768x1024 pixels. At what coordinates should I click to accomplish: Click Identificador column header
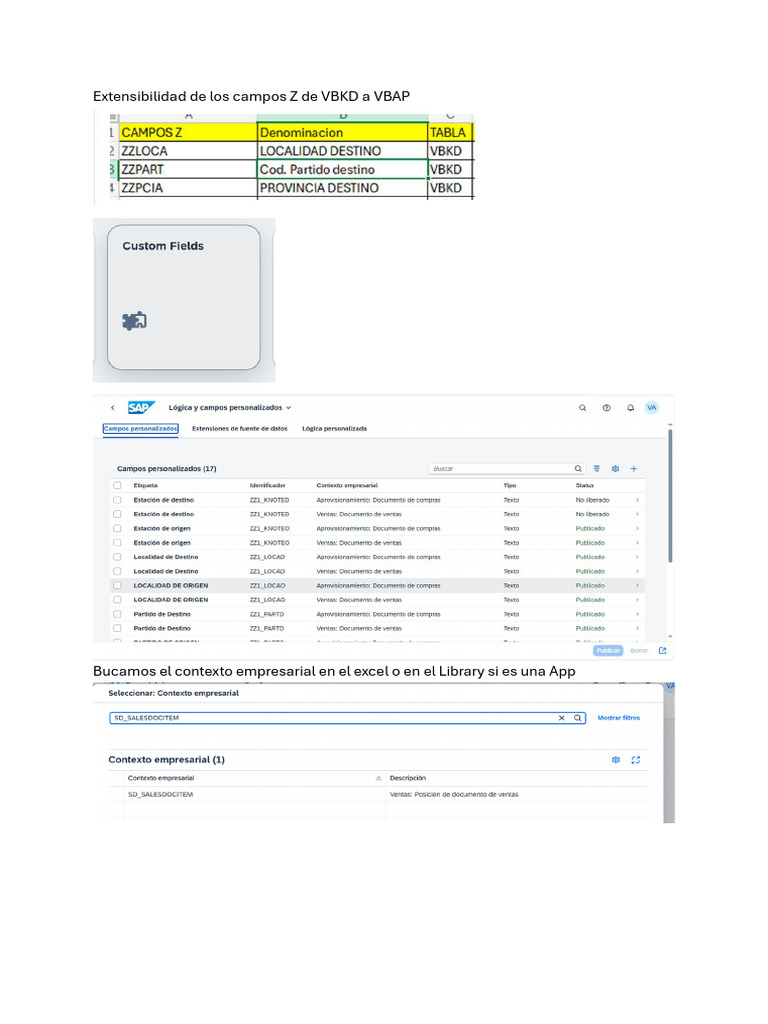point(268,485)
